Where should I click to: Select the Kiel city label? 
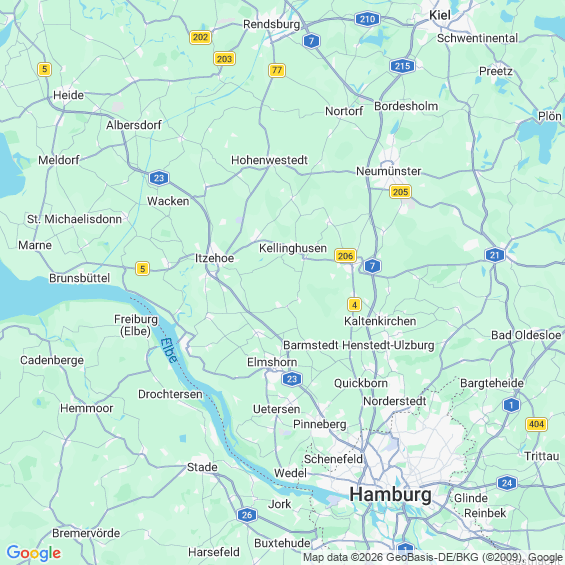(440, 15)
